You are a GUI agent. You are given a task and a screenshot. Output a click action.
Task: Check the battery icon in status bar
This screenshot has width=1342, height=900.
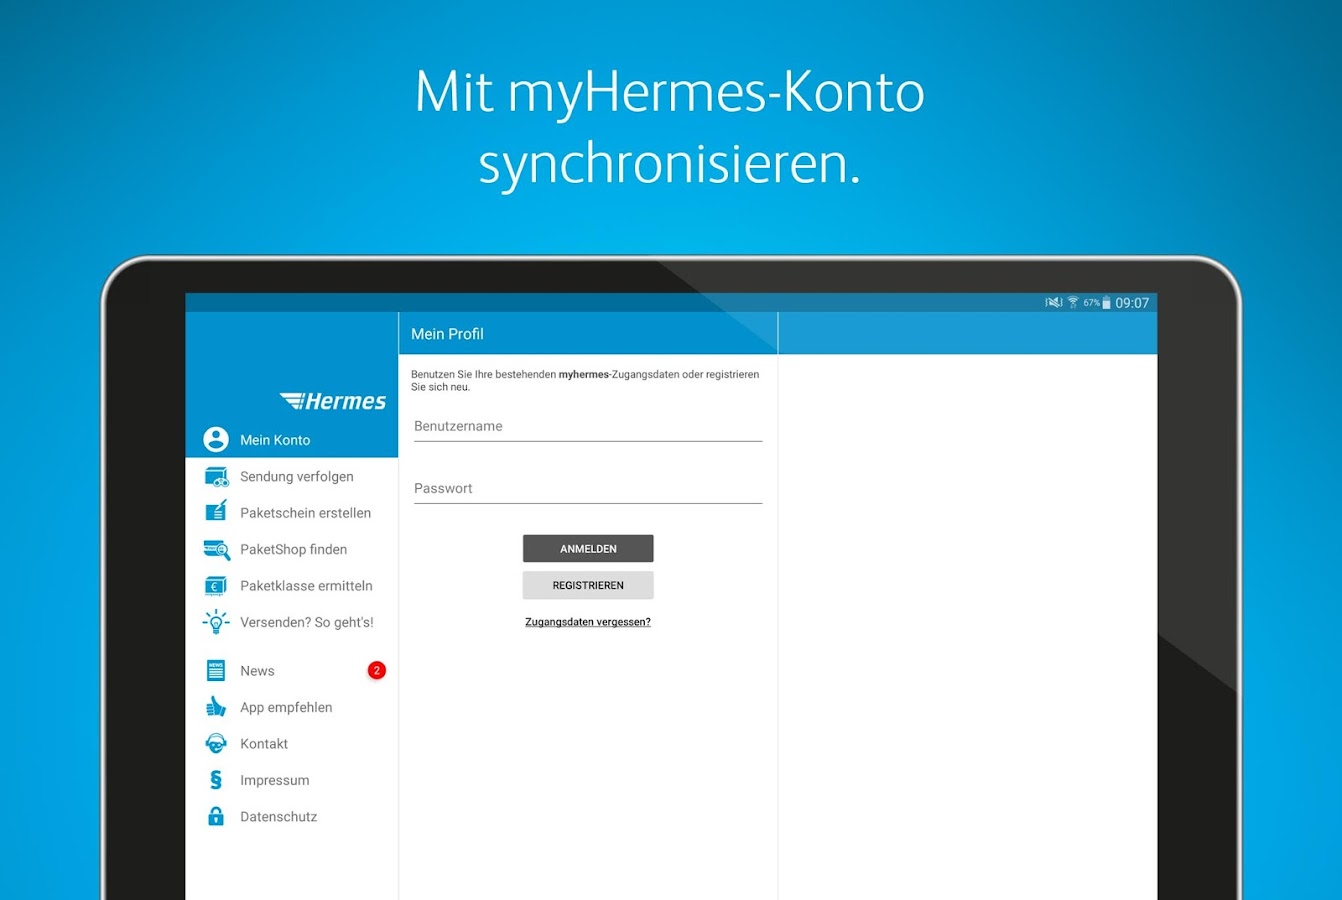click(x=1106, y=303)
